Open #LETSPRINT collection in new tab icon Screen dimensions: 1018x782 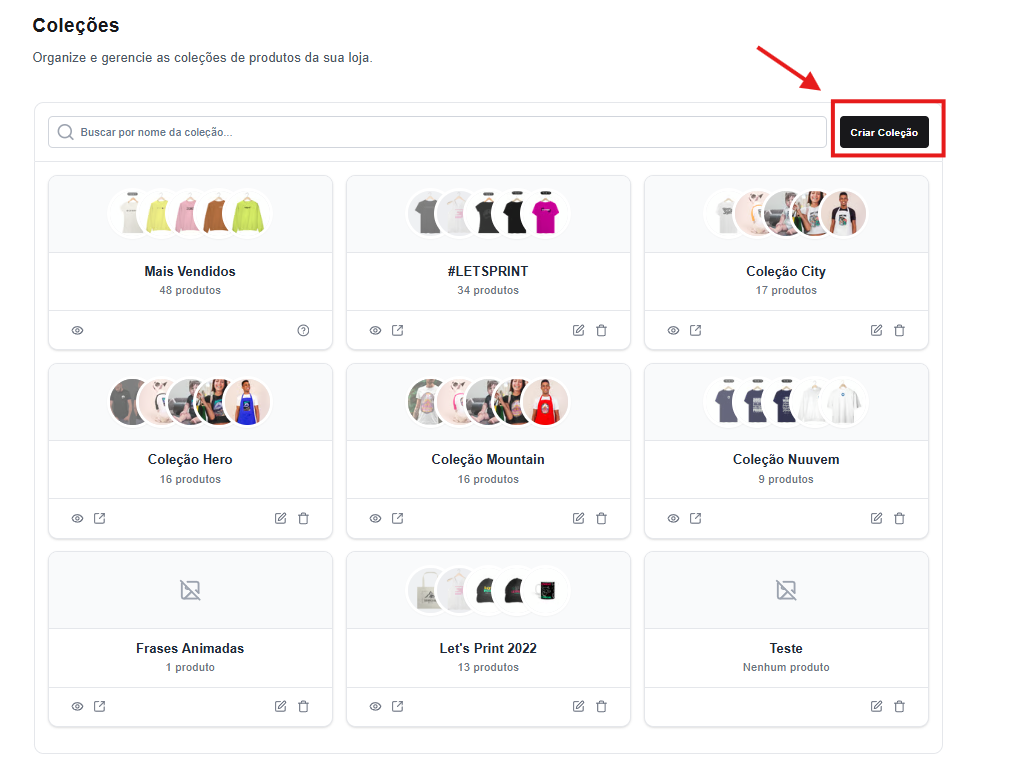[397, 330]
